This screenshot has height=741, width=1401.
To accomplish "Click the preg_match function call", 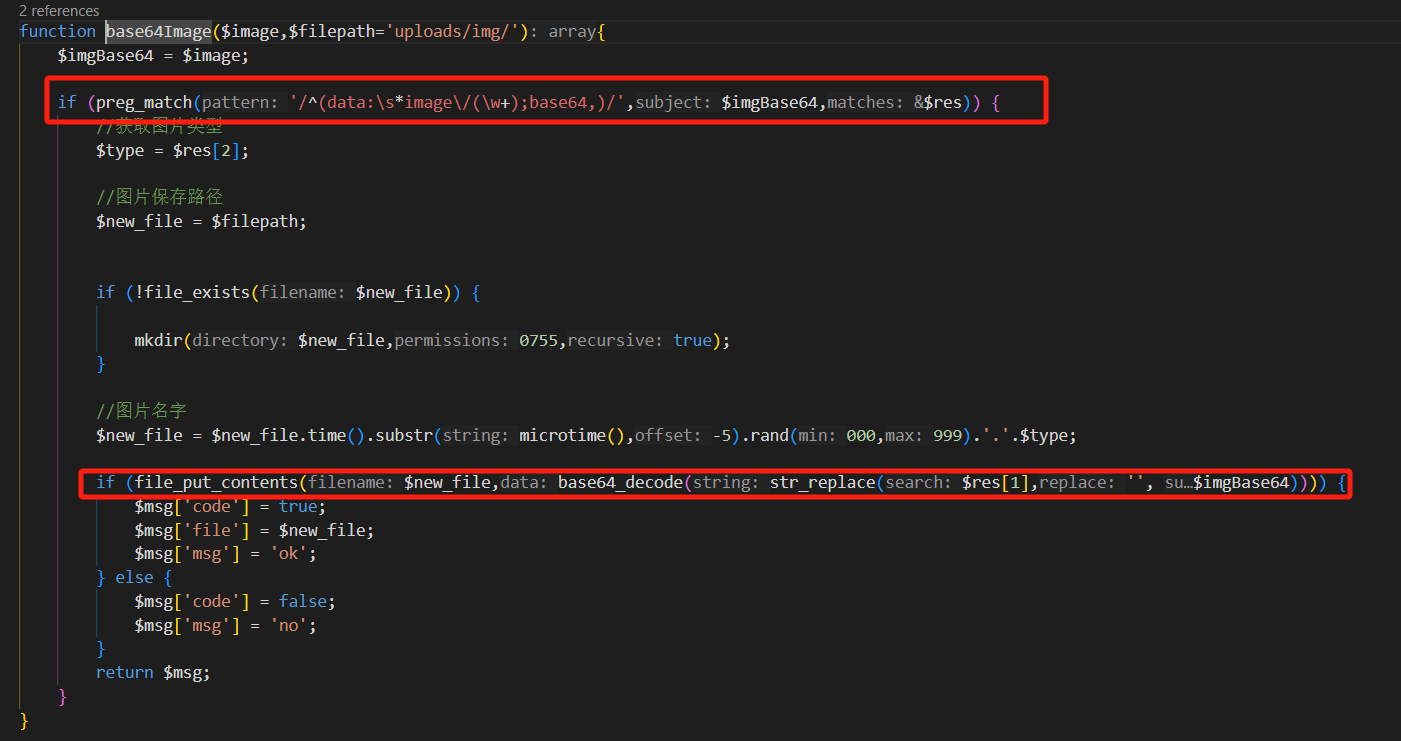I will (x=143, y=103).
